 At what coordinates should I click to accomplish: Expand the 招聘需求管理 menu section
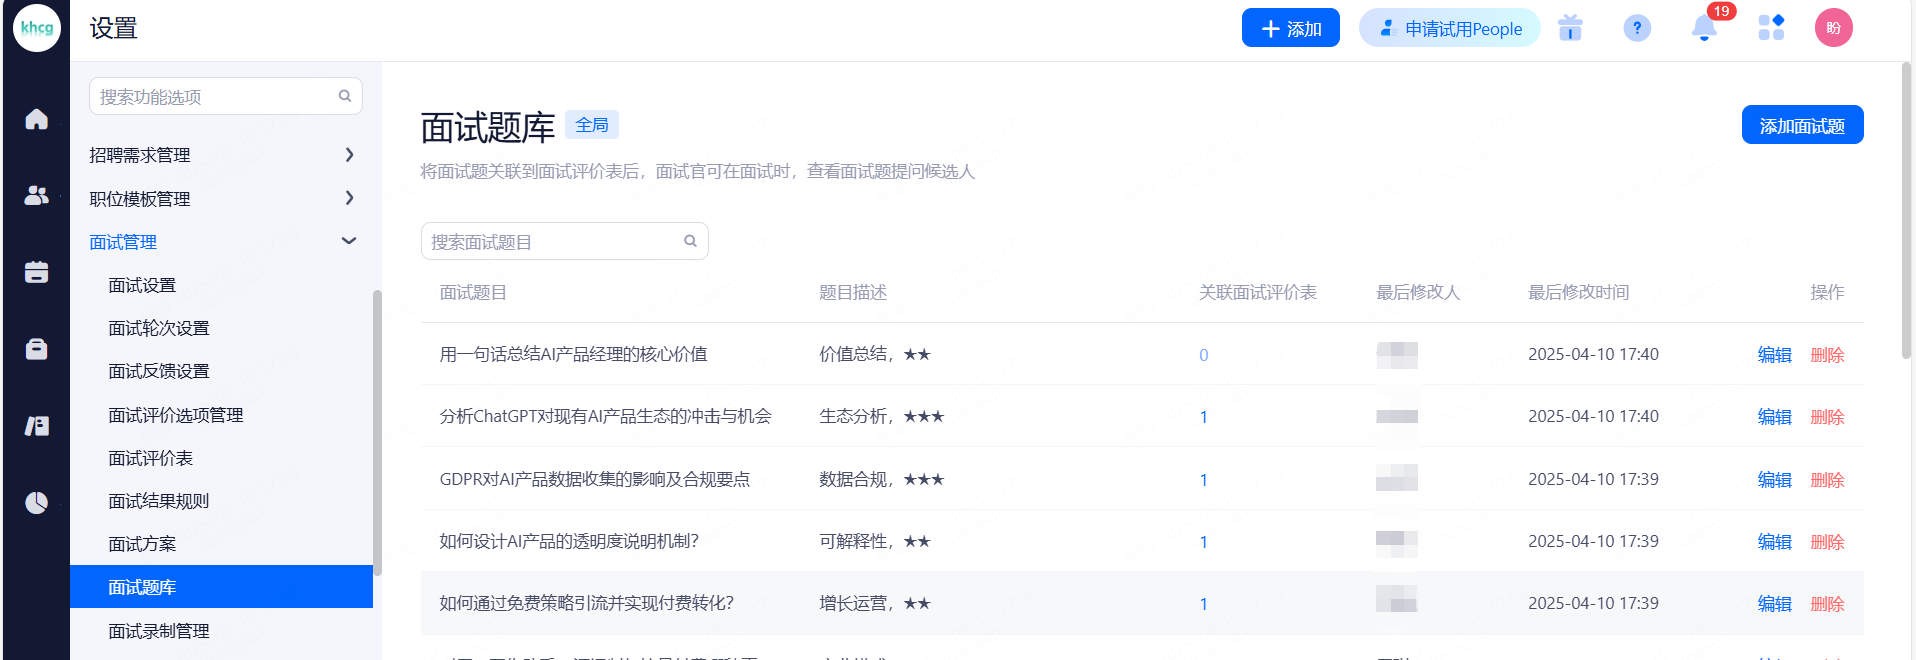click(222, 155)
